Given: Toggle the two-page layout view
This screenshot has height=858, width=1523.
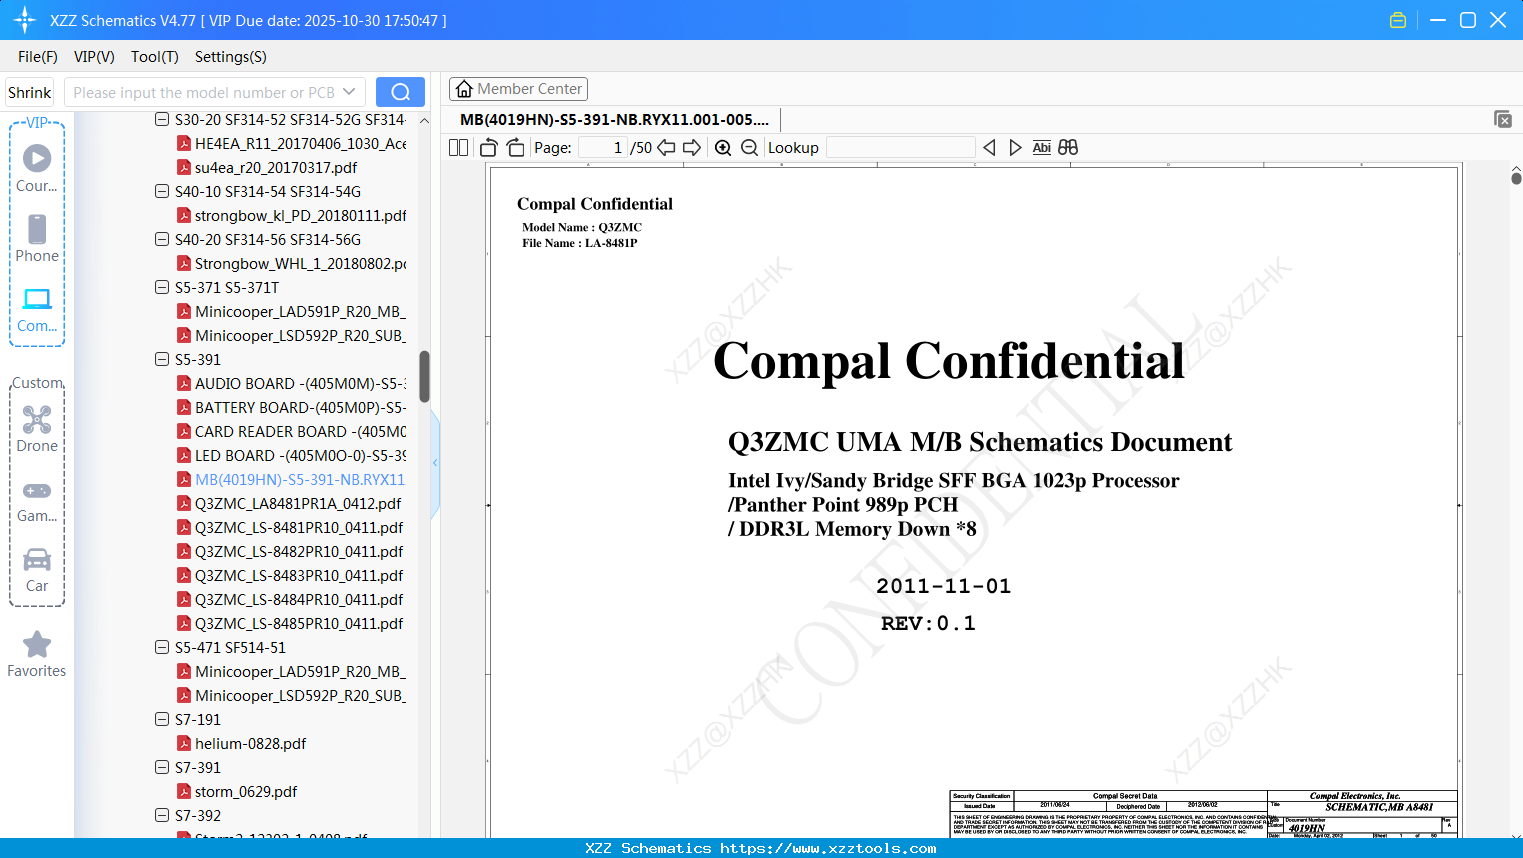Looking at the screenshot, I should coord(459,148).
